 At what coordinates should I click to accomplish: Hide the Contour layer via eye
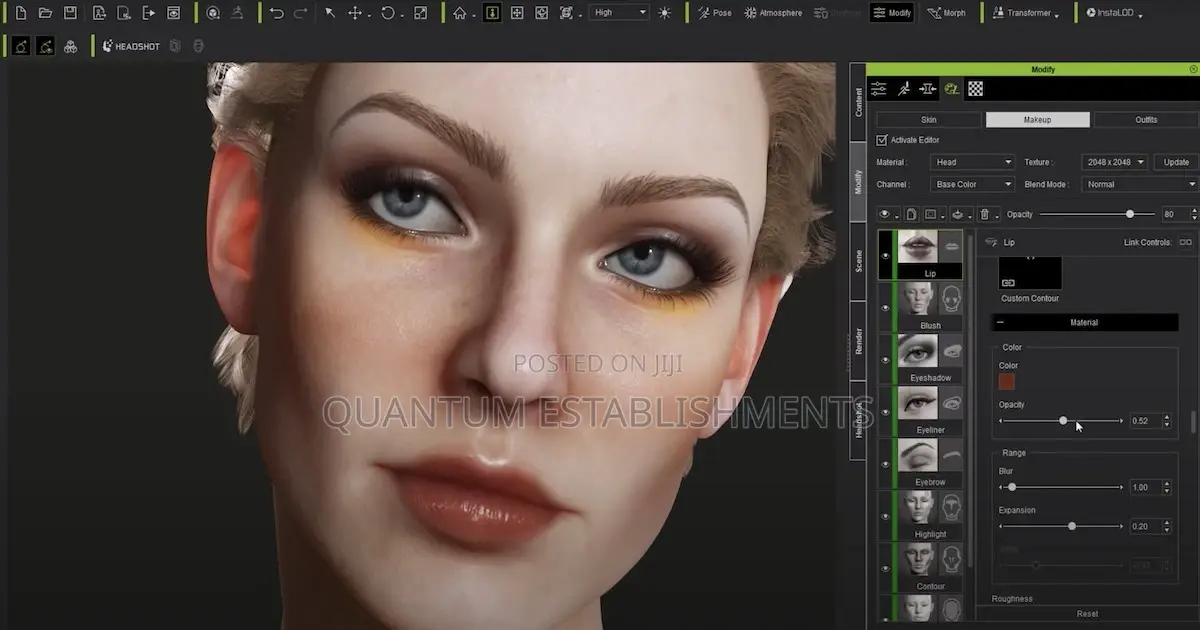885,568
